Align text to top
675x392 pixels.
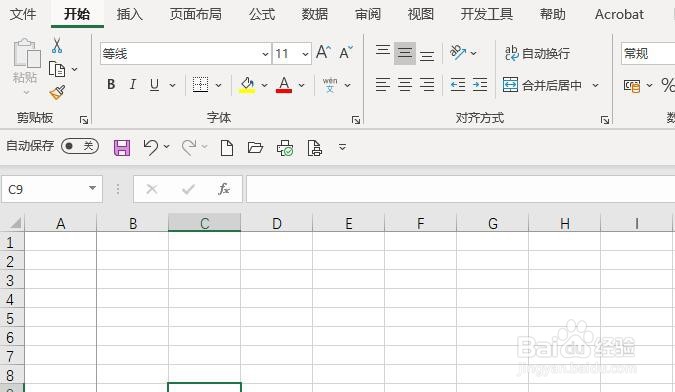click(x=383, y=52)
